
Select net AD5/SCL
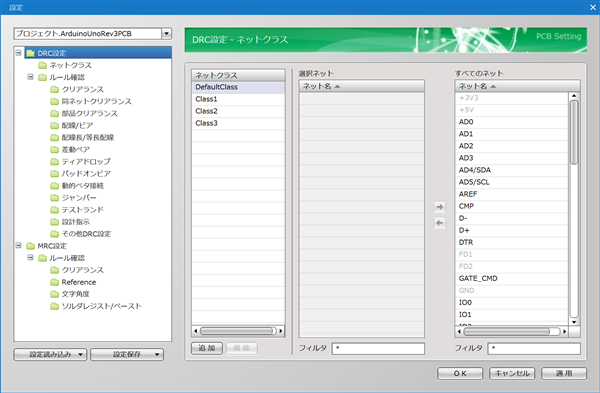[x=512, y=182]
